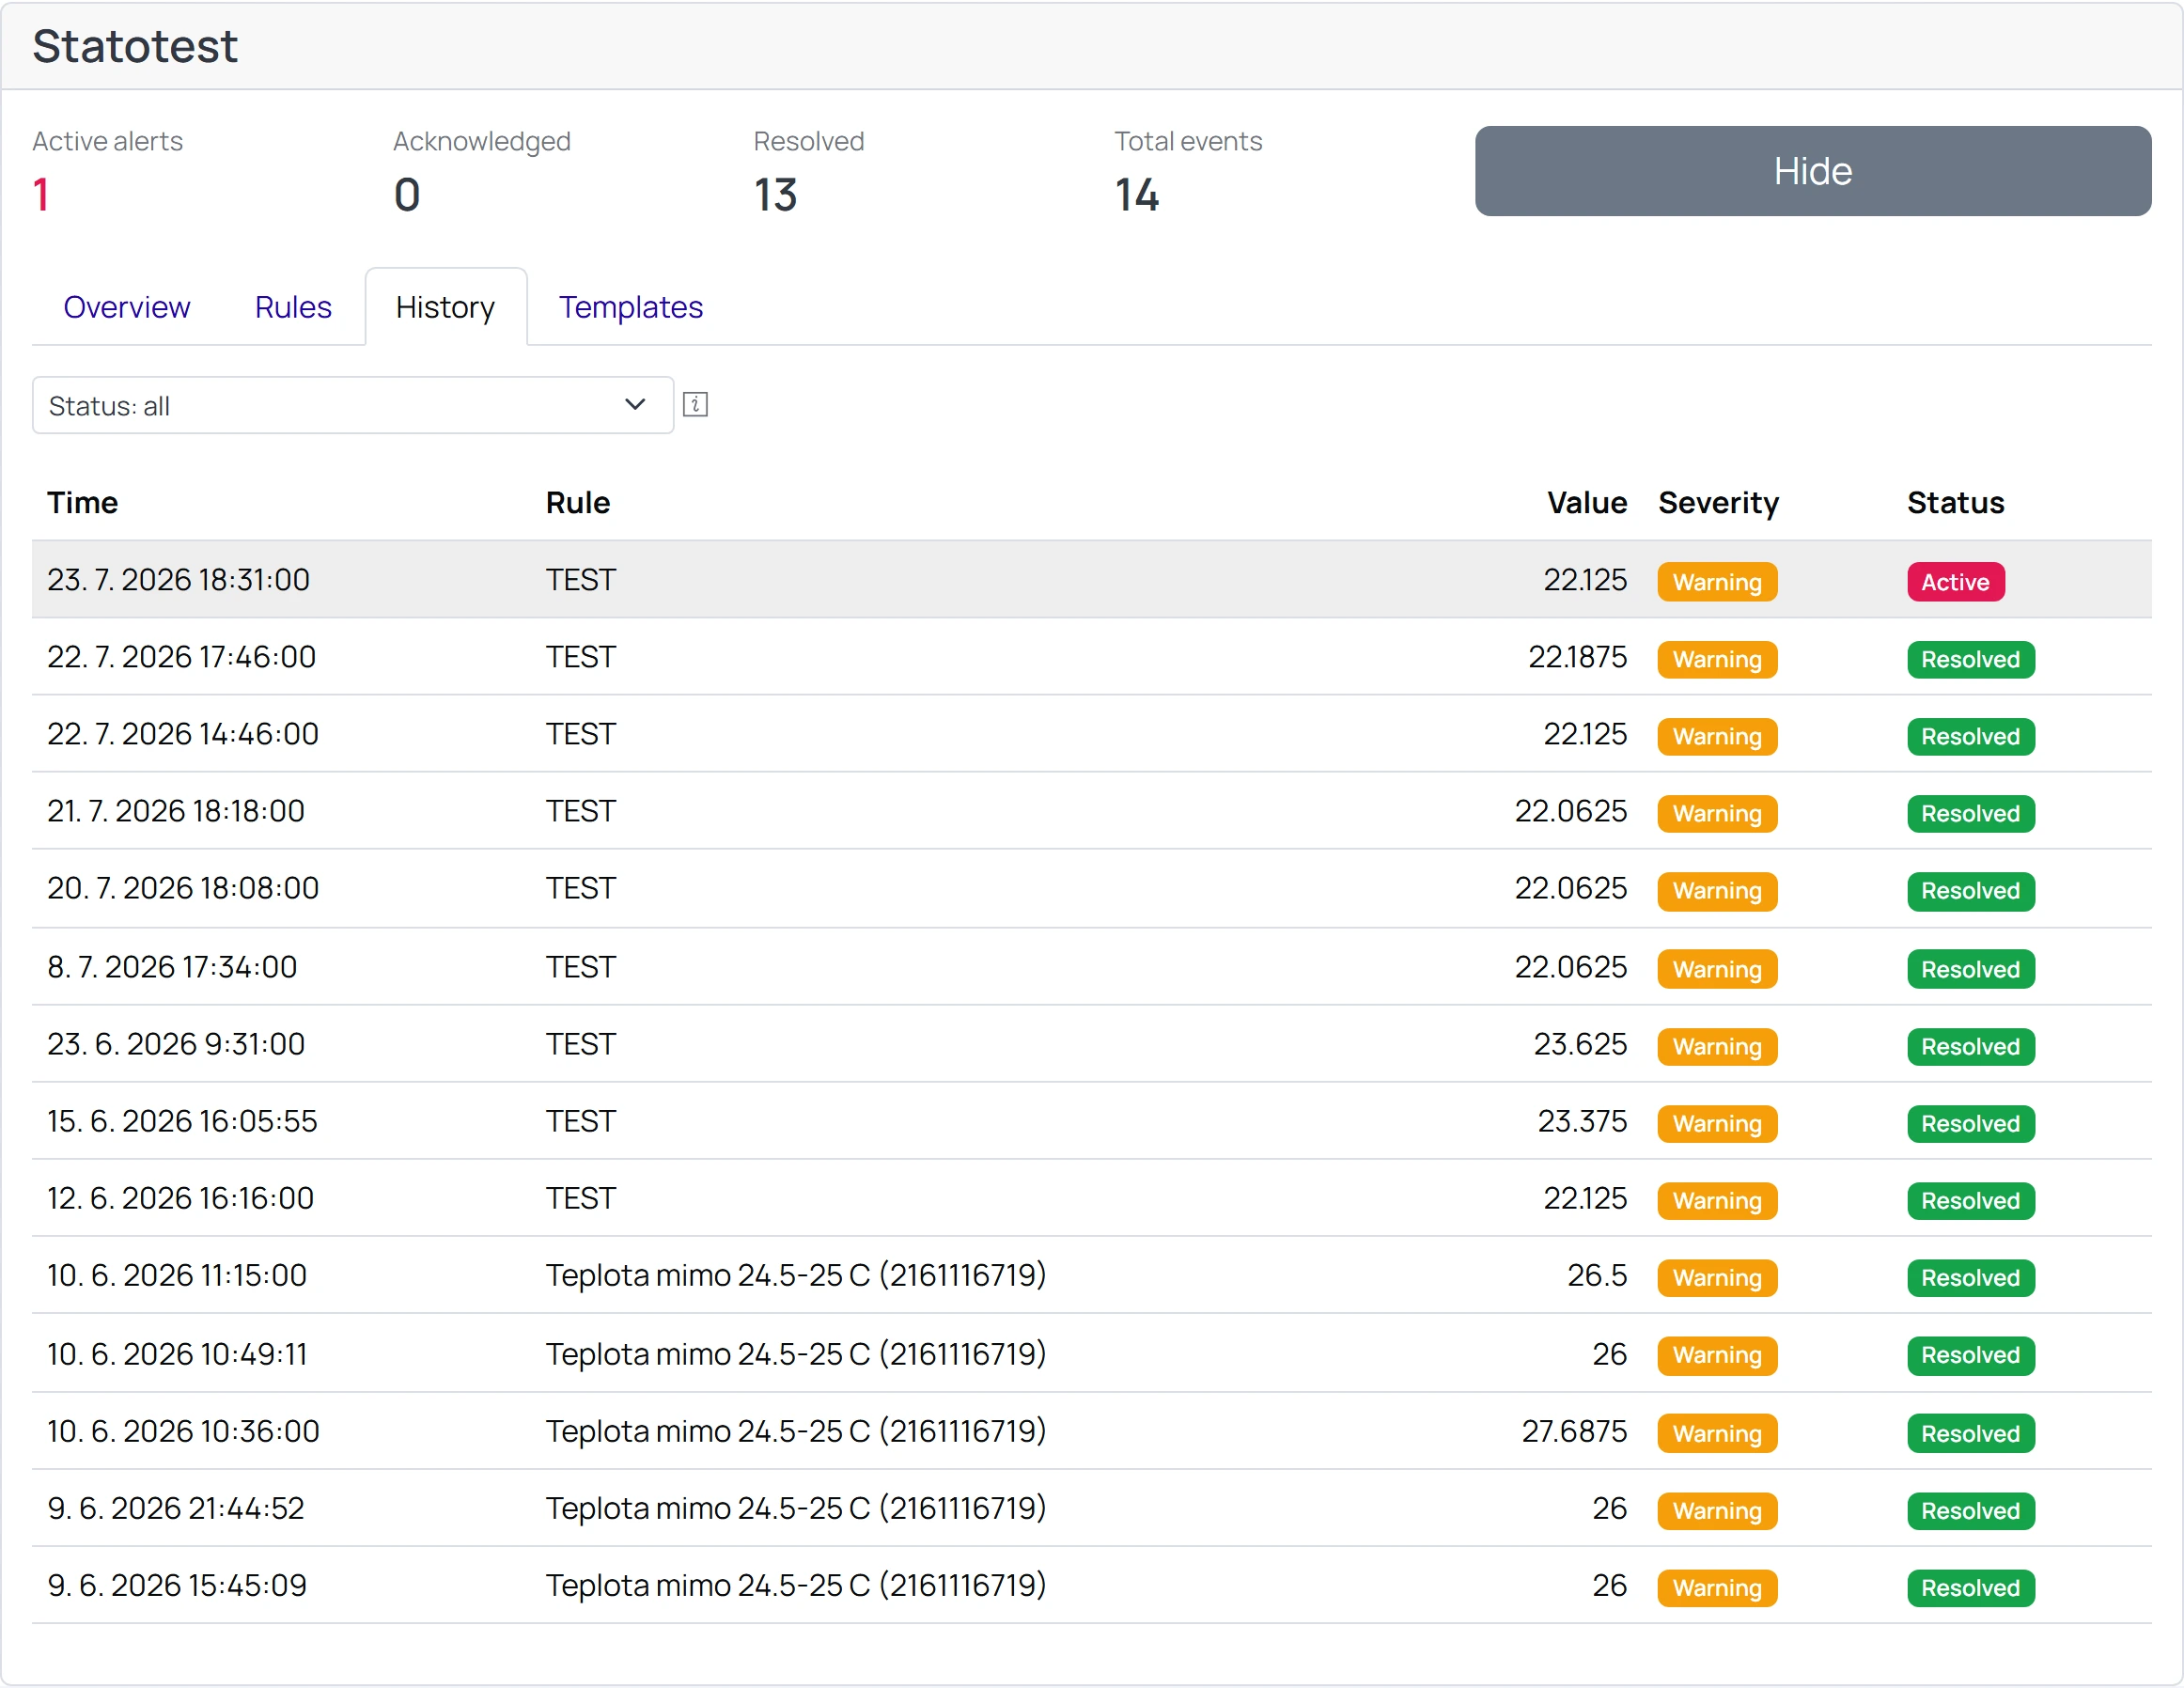2184x1688 pixels.
Task: Select the row dated 22. 7. 2026 14:46:00
Action: (x=1092, y=734)
